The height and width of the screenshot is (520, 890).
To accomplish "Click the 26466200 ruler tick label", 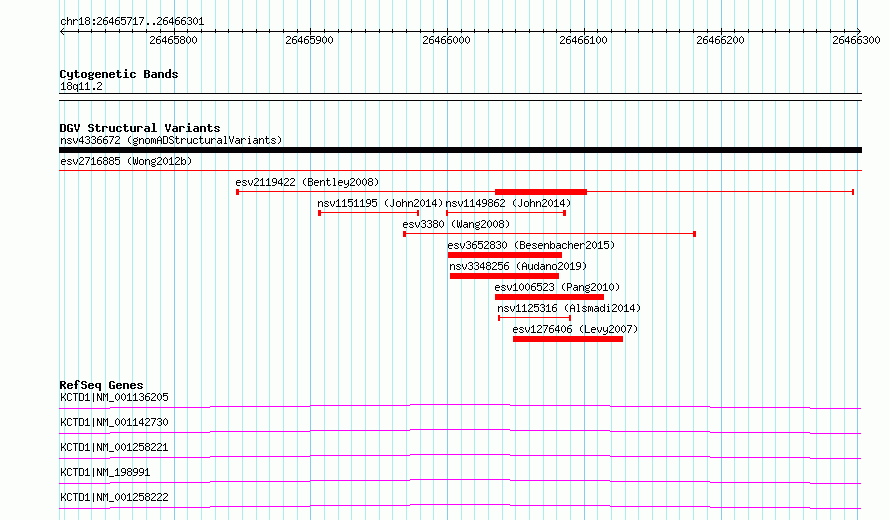I will pos(720,40).
